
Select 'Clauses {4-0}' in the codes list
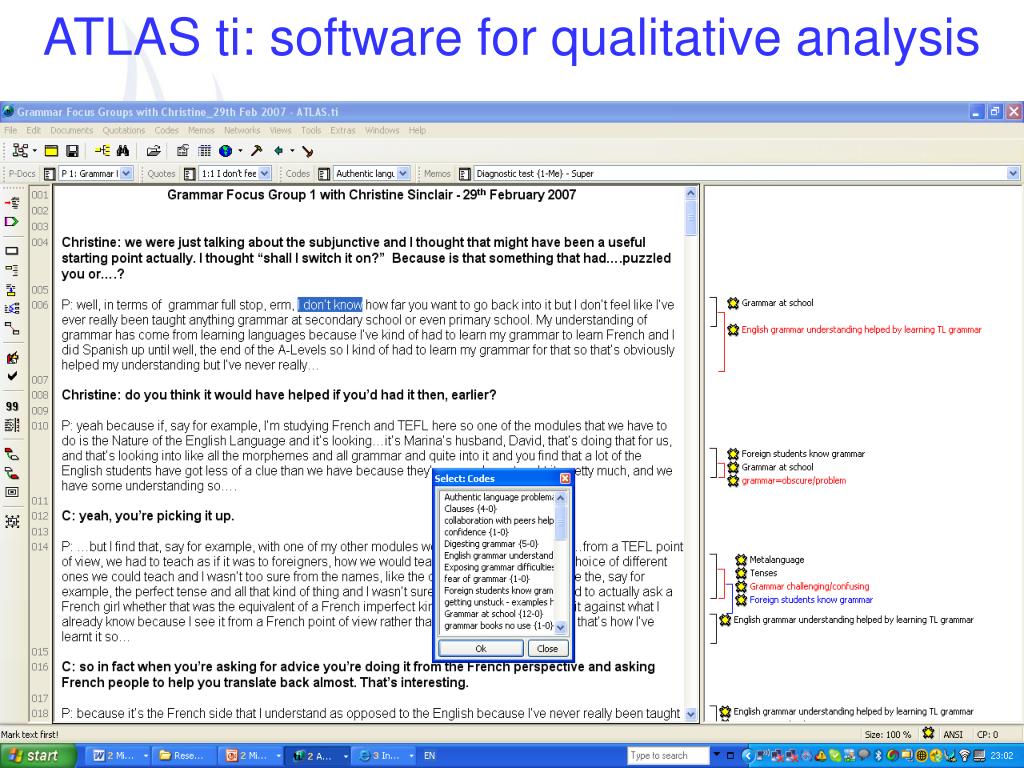click(x=470, y=509)
